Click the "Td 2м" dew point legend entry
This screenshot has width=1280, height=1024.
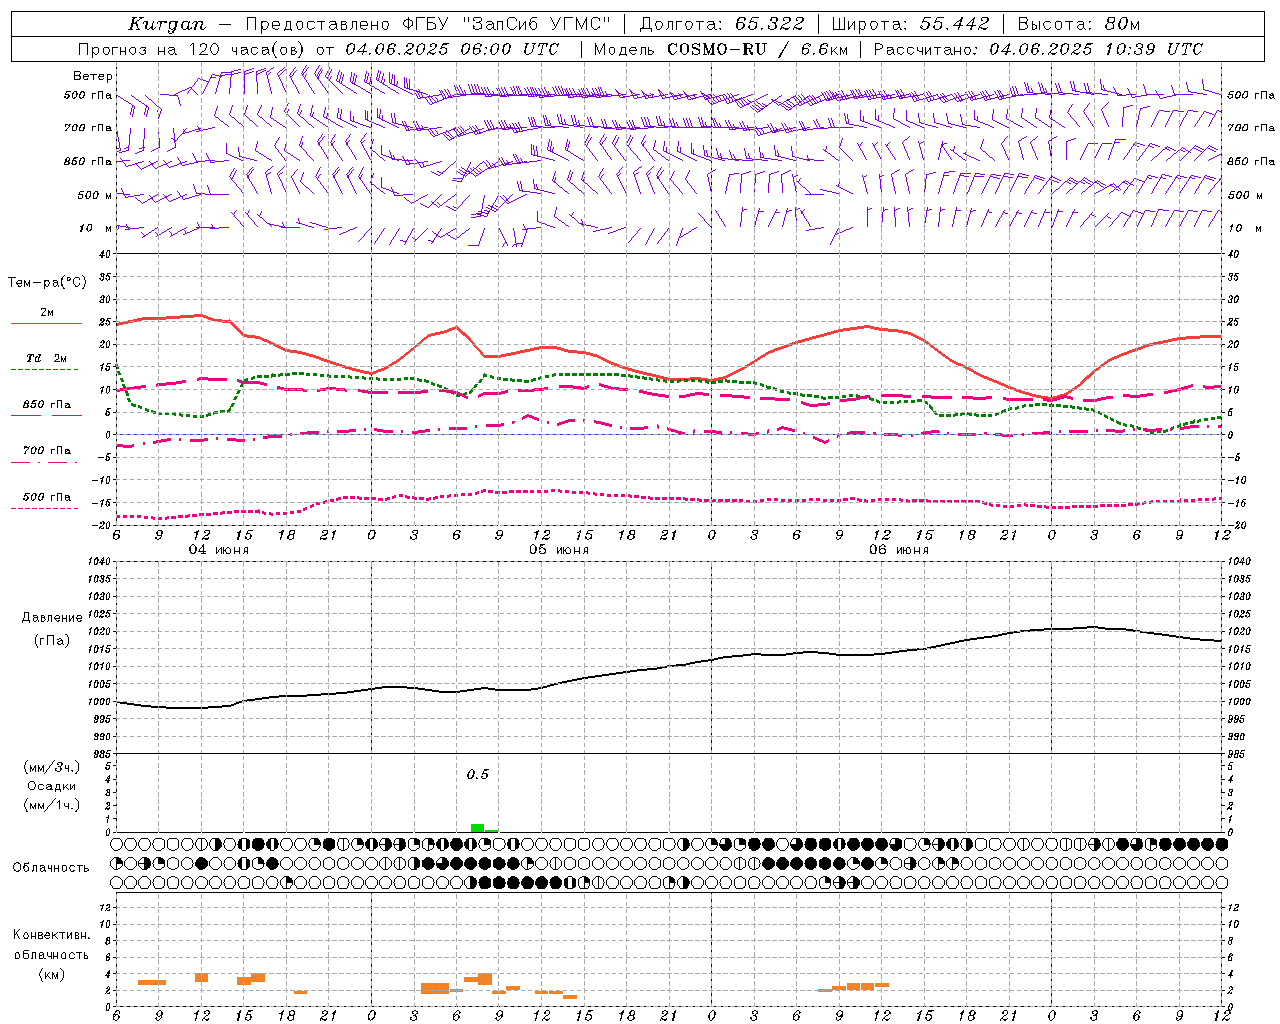click(47, 358)
